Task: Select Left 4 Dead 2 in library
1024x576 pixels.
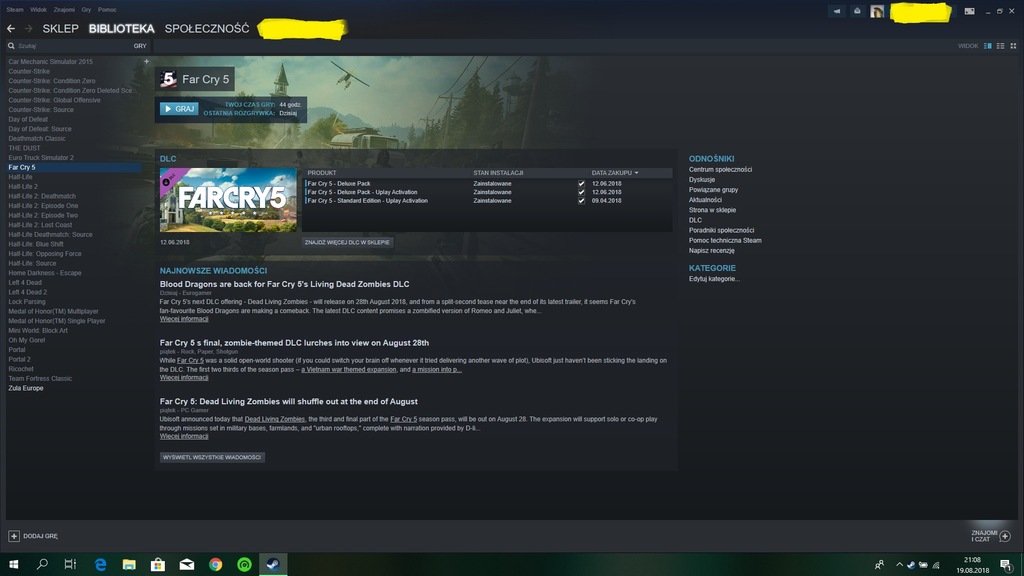Action: 27,292
